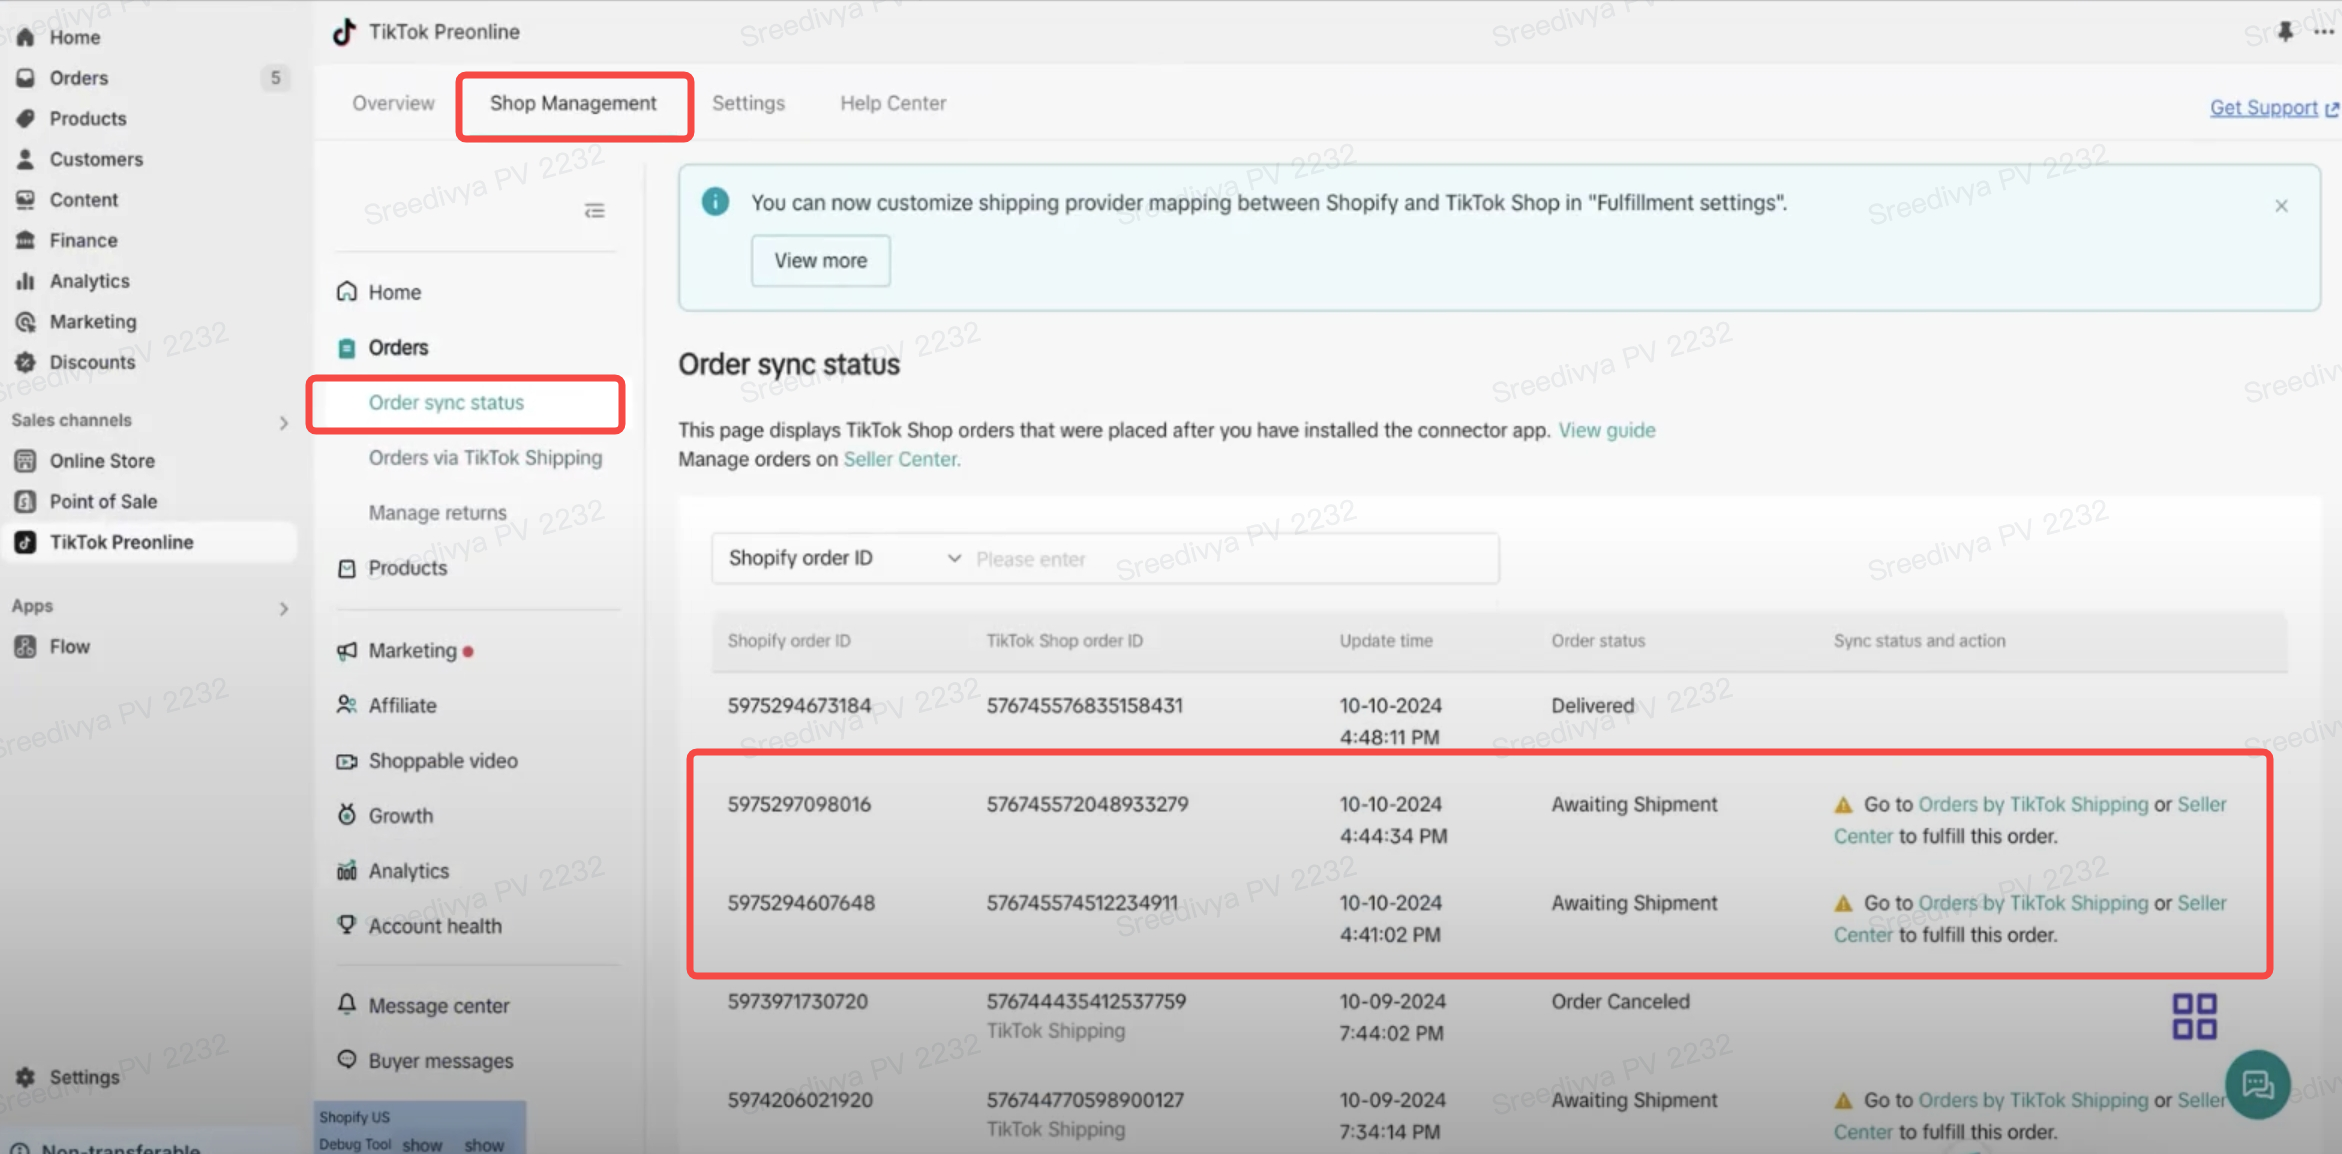This screenshot has width=2342, height=1154.
Task: Go to Affiliate section
Action: pyautogui.click(x=402, y=705)
